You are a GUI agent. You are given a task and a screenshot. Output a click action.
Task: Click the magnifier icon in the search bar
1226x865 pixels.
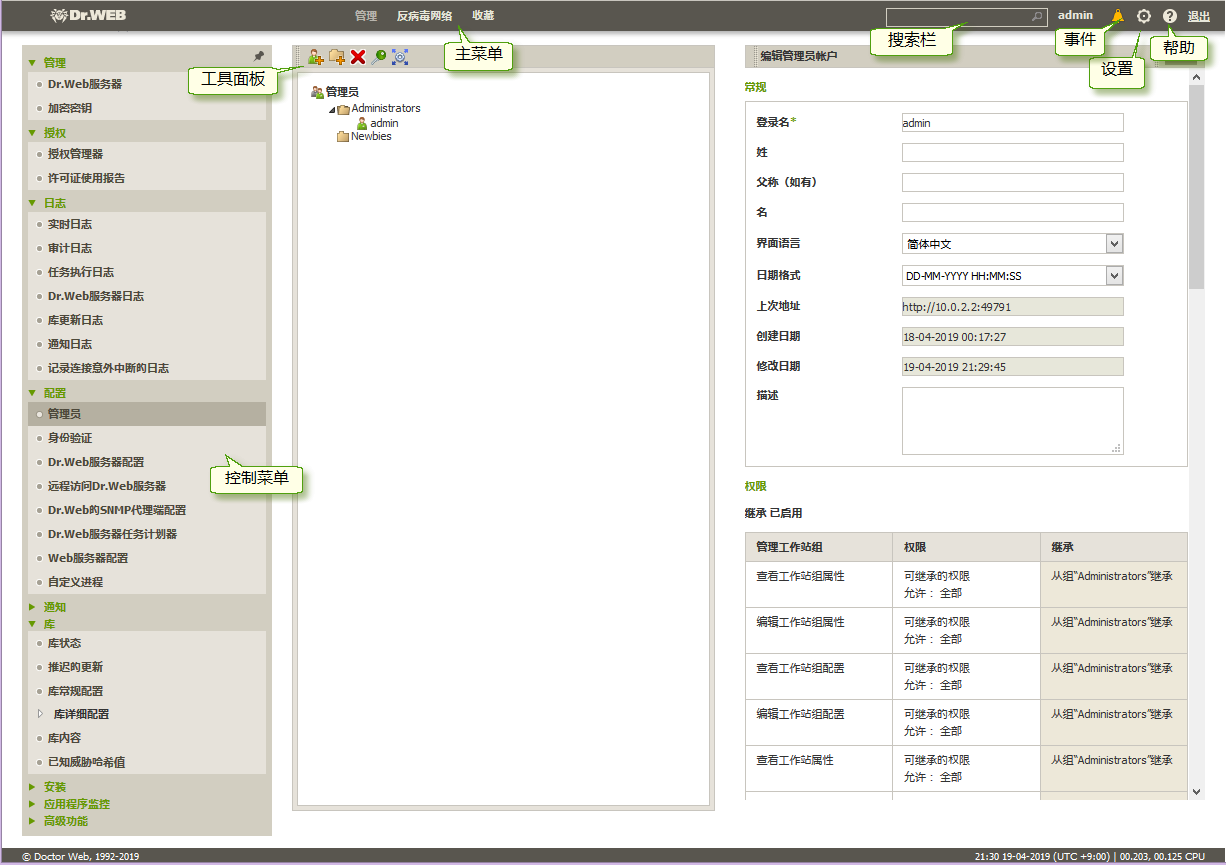point(1037,17)
